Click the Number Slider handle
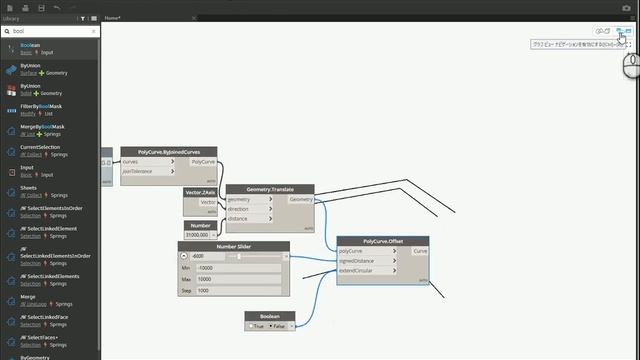 [x=239, y=256]
